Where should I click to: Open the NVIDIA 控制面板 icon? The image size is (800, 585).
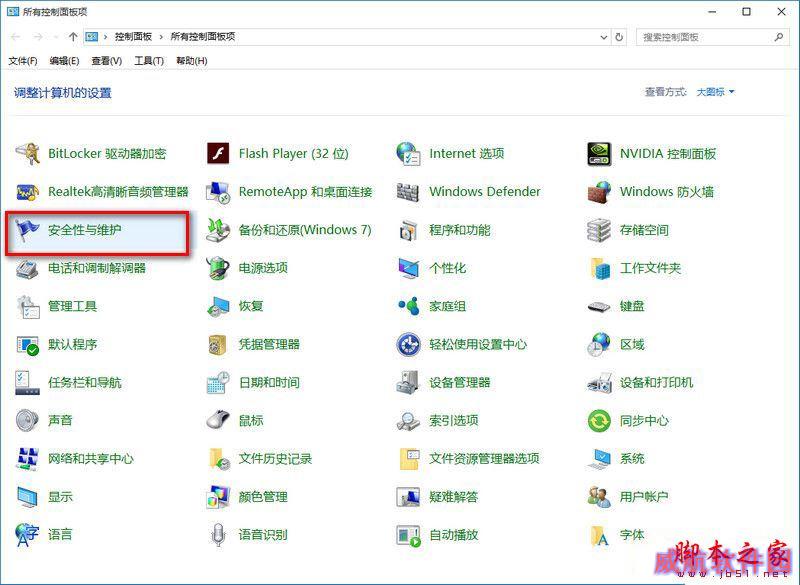(599, 154)
